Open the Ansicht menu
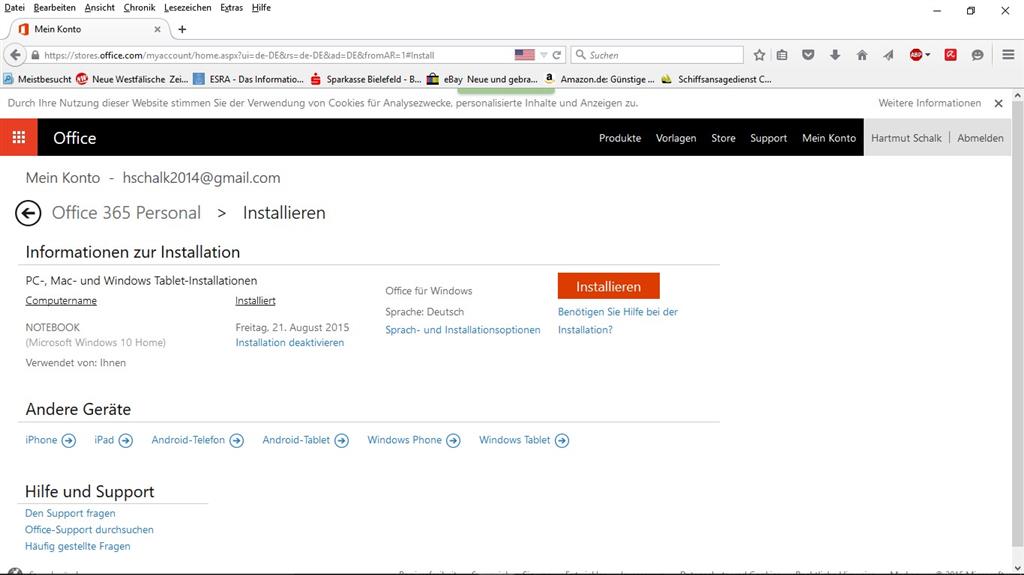Viewport: 1024px width, 575px height. [x=99, y=8]
